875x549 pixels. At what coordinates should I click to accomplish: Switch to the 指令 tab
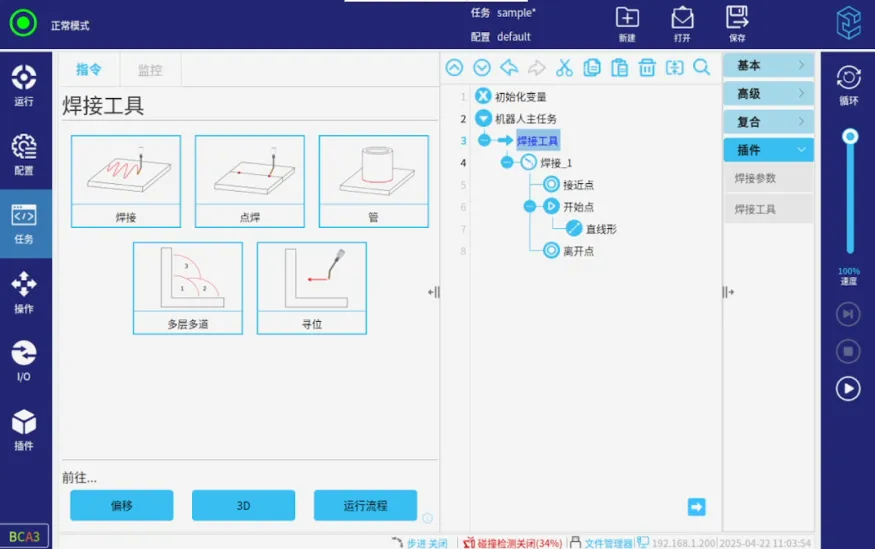[x=89, y=69]
